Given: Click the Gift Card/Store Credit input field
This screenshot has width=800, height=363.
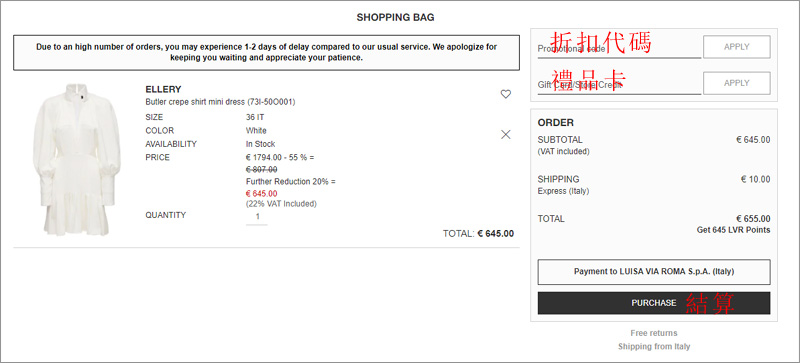Looking at the screenshot, I should [x=619, y=85].
